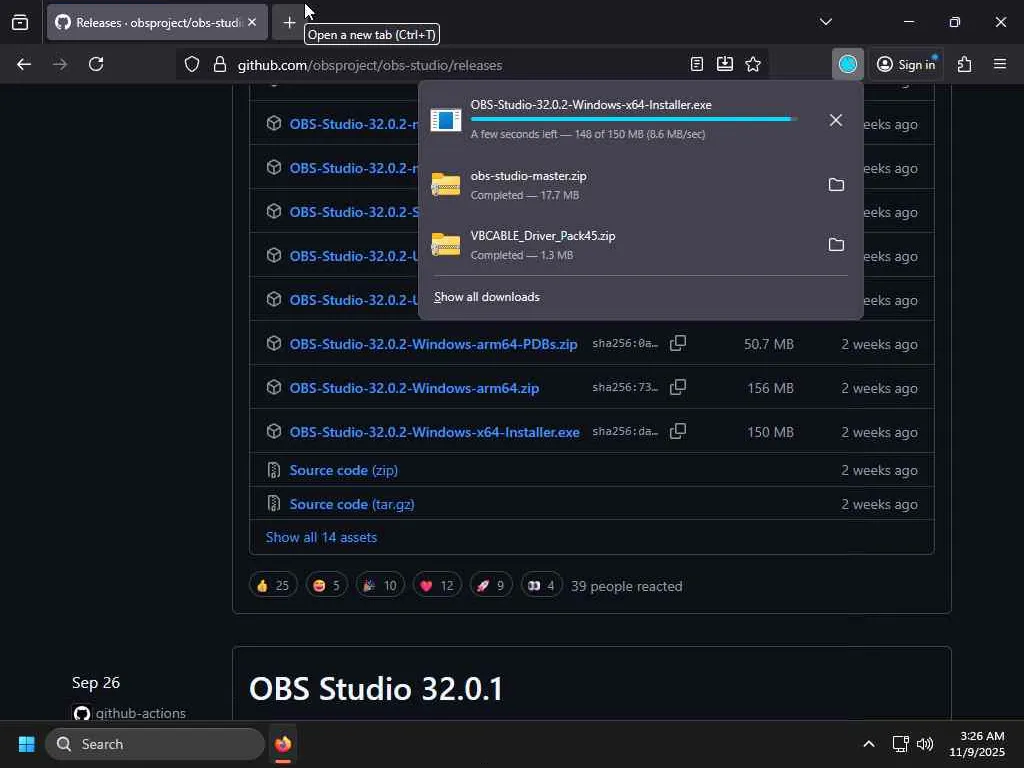Screen dimensions: 1024x768
Task: Bookmark this page with star icon
Action: [x=753, y=64]
